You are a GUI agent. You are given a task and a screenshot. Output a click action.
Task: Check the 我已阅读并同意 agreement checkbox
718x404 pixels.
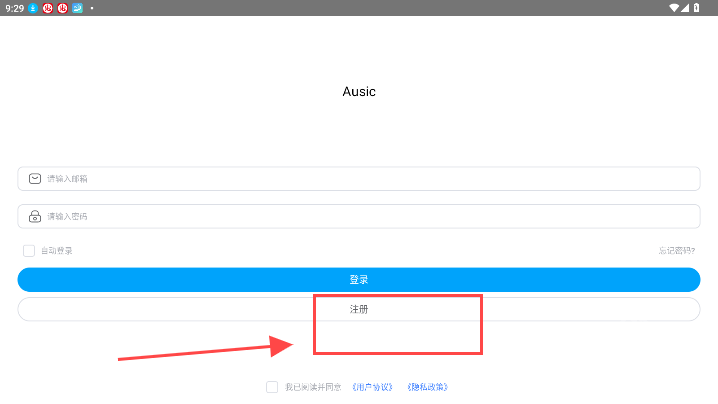tap(272, 387)
